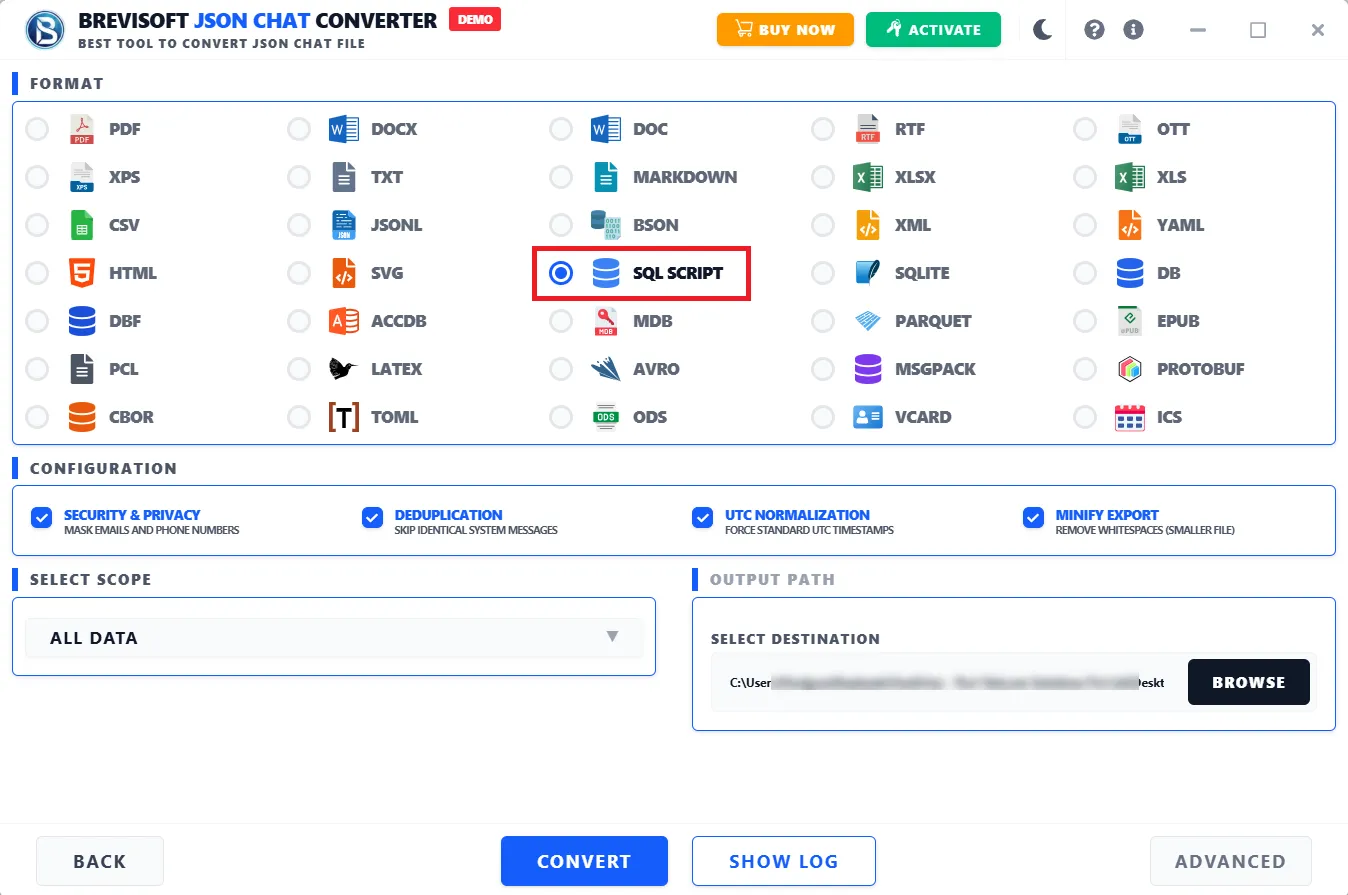Select the ODS format radio button
This screenshot has height=895, width=1348.
561,417
